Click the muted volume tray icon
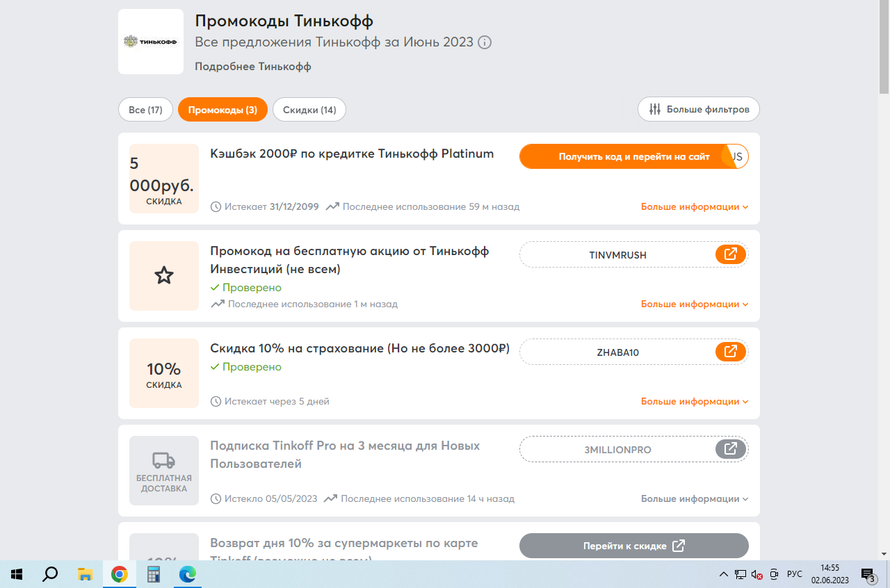The width and height of the screenshot is (890, 588). (x=757, y=574)
